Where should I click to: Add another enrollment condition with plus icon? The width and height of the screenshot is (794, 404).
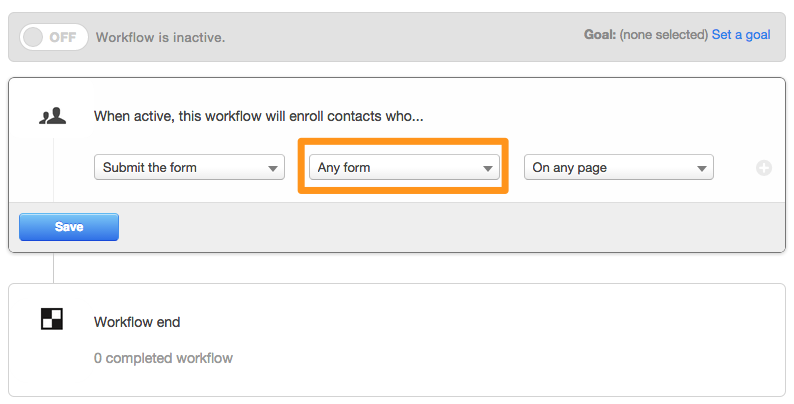(x=764, y=168)
